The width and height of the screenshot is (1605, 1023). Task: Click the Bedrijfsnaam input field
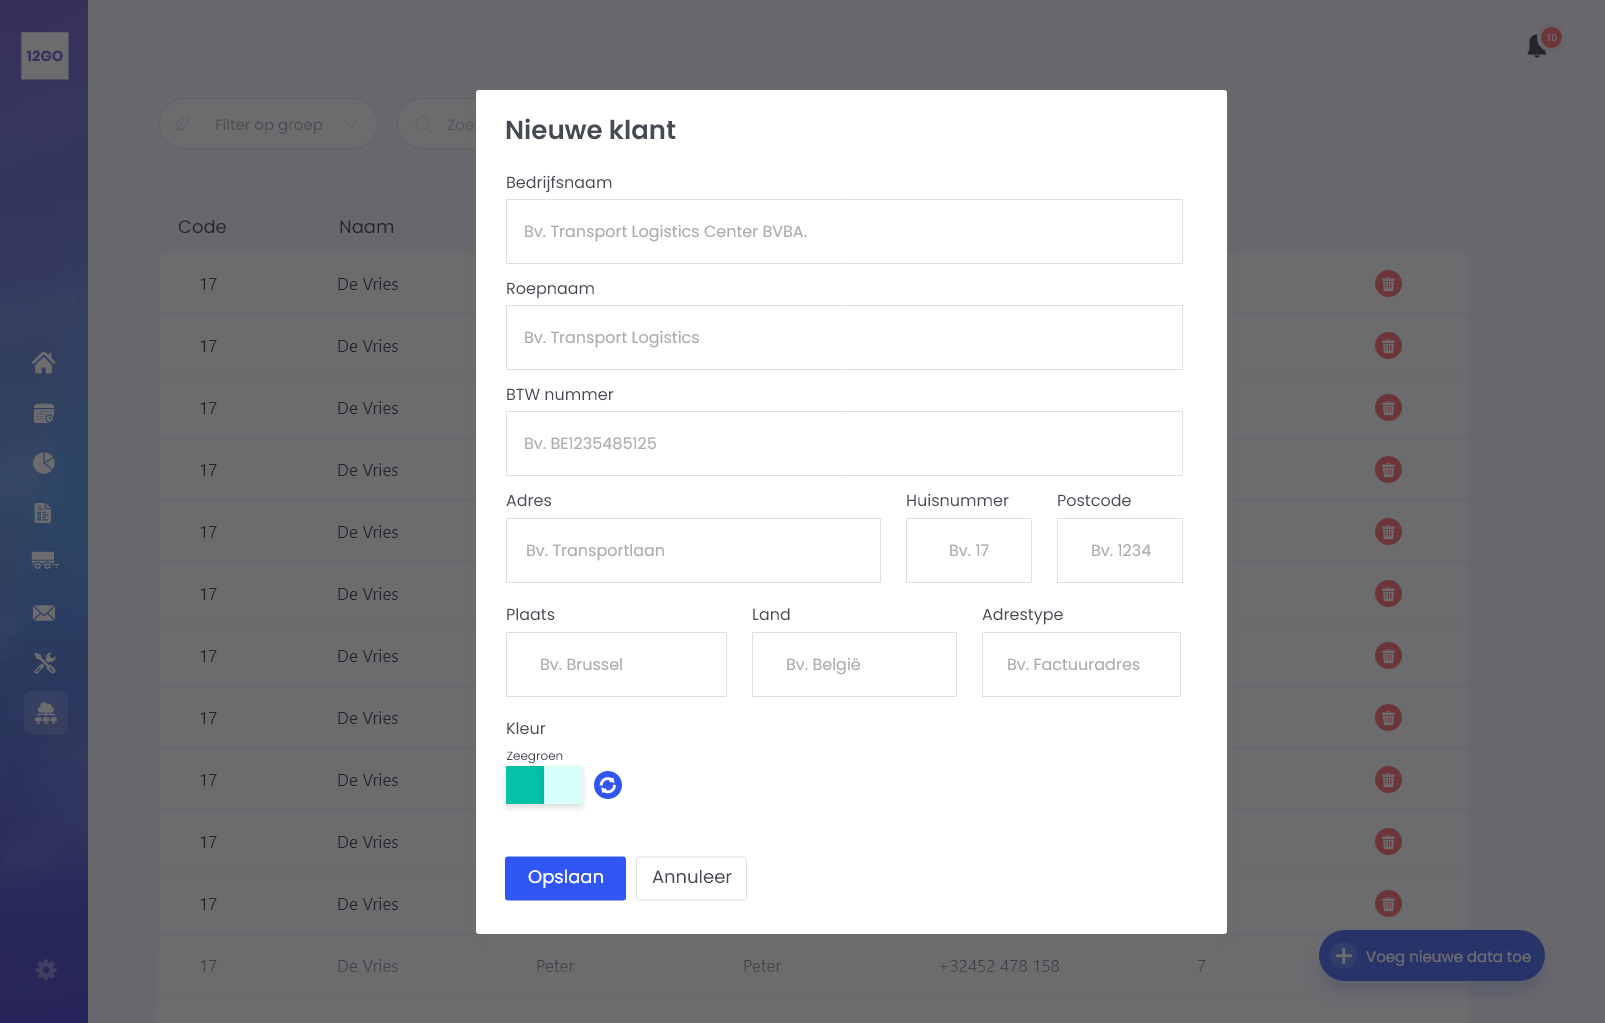tap(844, 231)
